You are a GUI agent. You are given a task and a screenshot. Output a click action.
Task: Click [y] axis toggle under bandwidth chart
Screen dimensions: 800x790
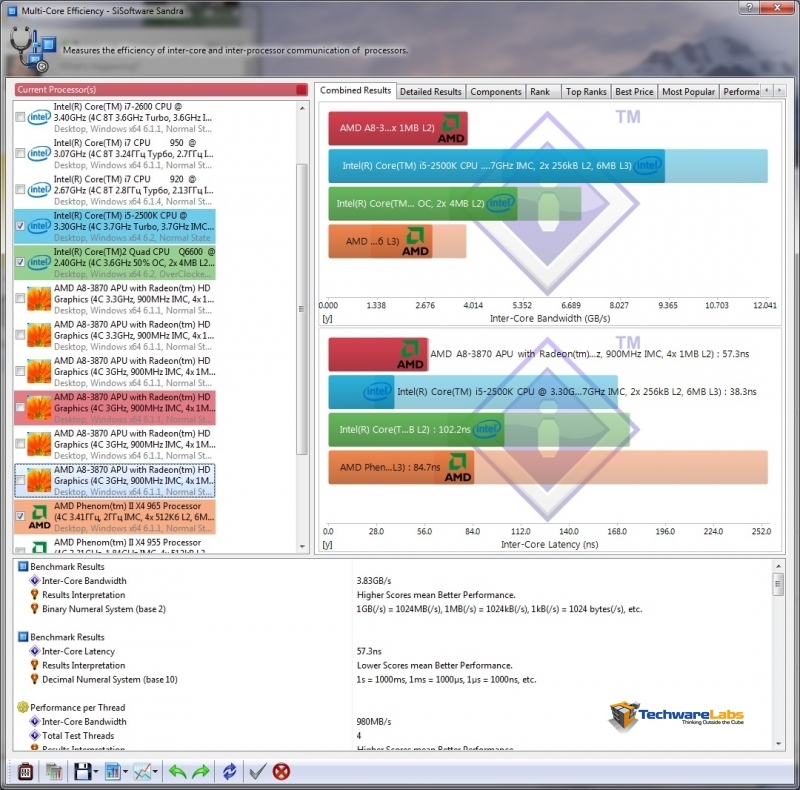327,318
